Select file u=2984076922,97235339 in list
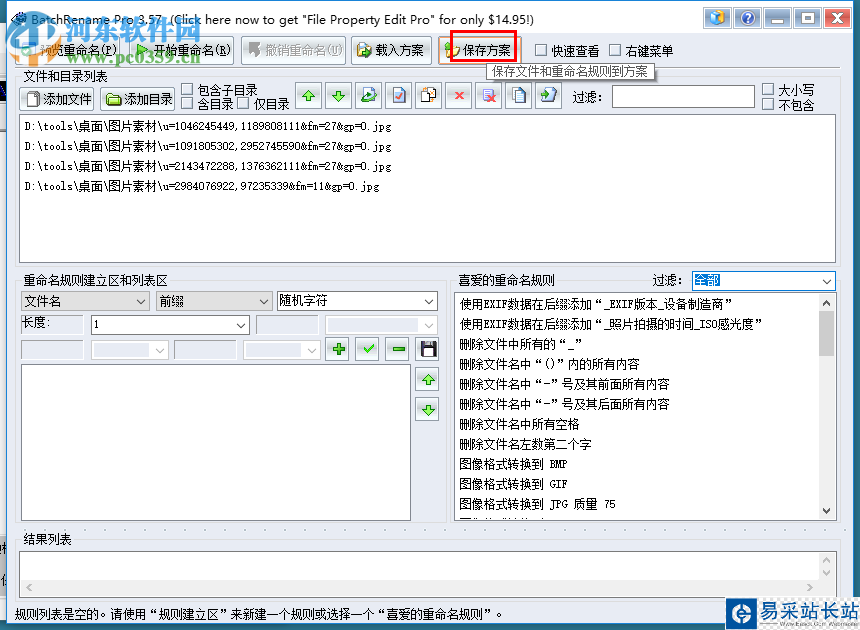The width and height of the screenshot is (860, 630). coord(202,186)
